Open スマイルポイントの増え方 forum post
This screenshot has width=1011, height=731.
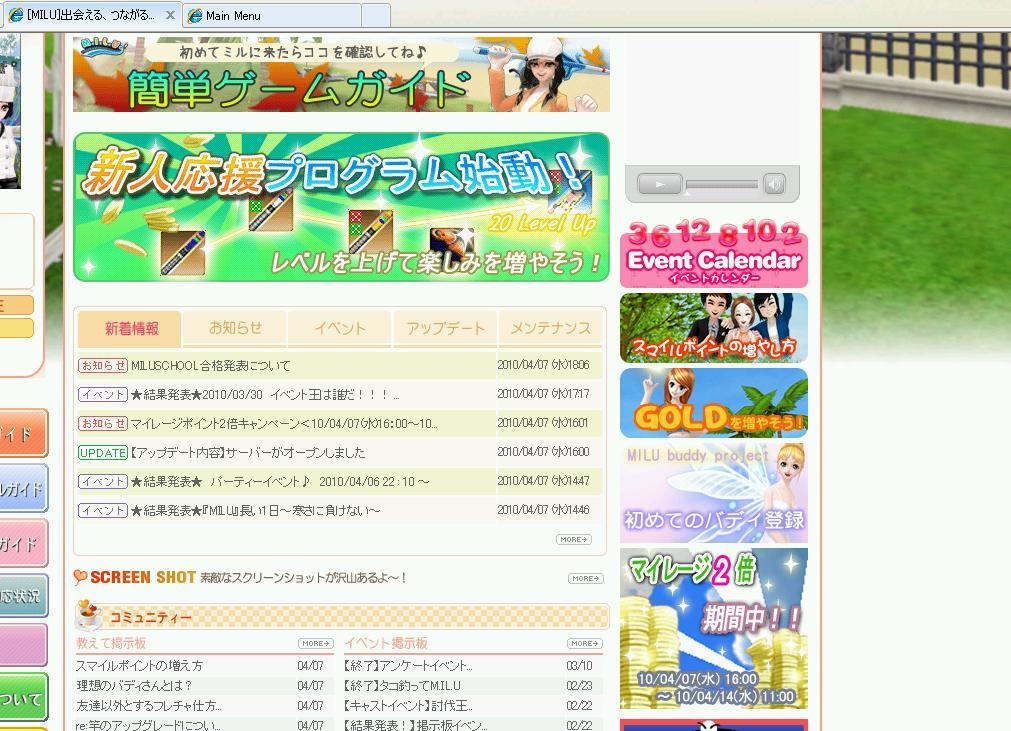coord(140,666)
